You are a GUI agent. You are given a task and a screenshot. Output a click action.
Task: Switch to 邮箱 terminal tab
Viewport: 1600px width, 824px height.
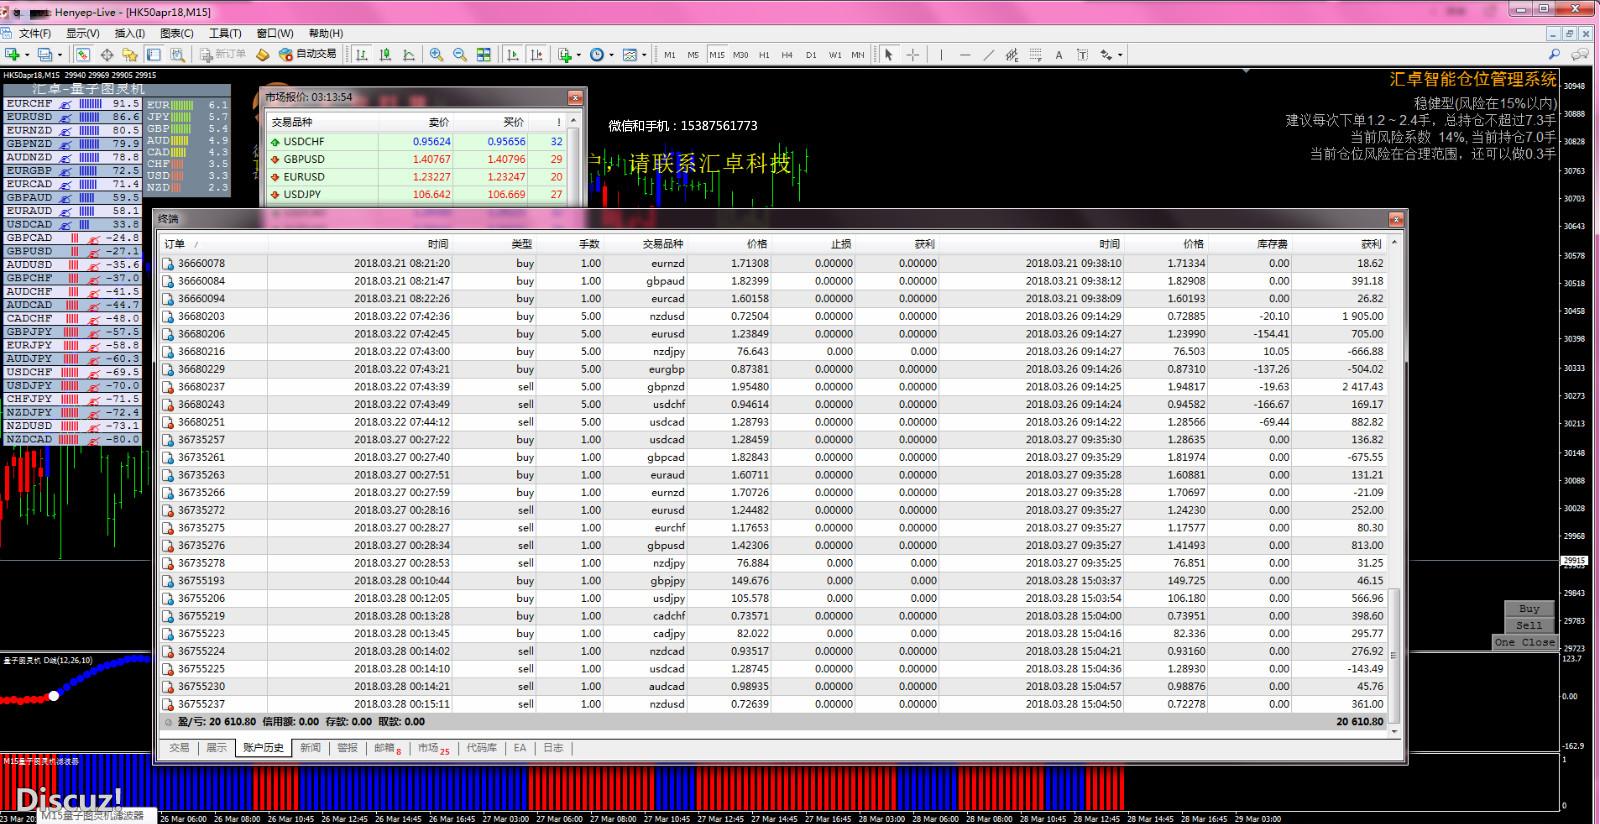coord(388,748)
